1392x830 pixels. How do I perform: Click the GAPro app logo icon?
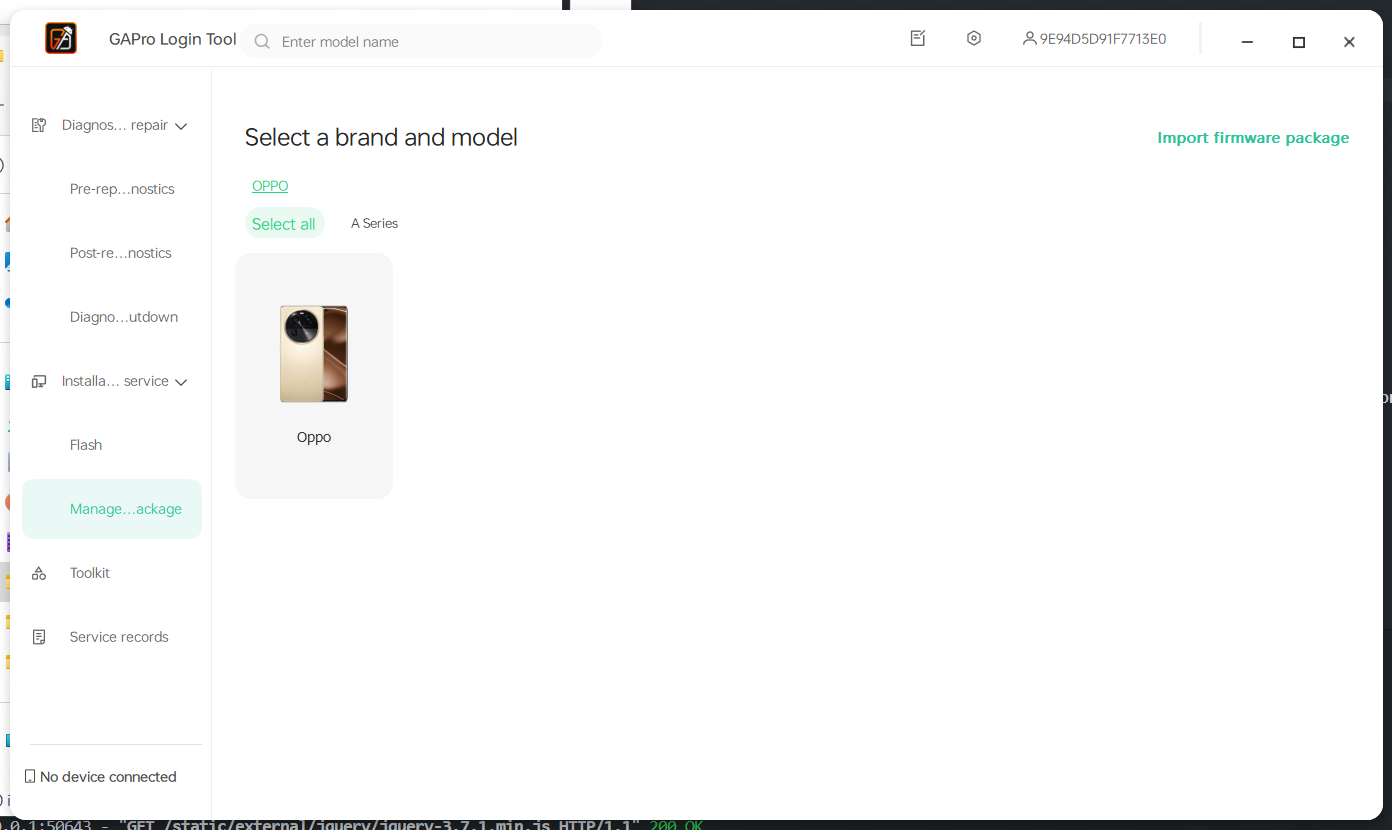pyautogui.click(x=61, y=38)
